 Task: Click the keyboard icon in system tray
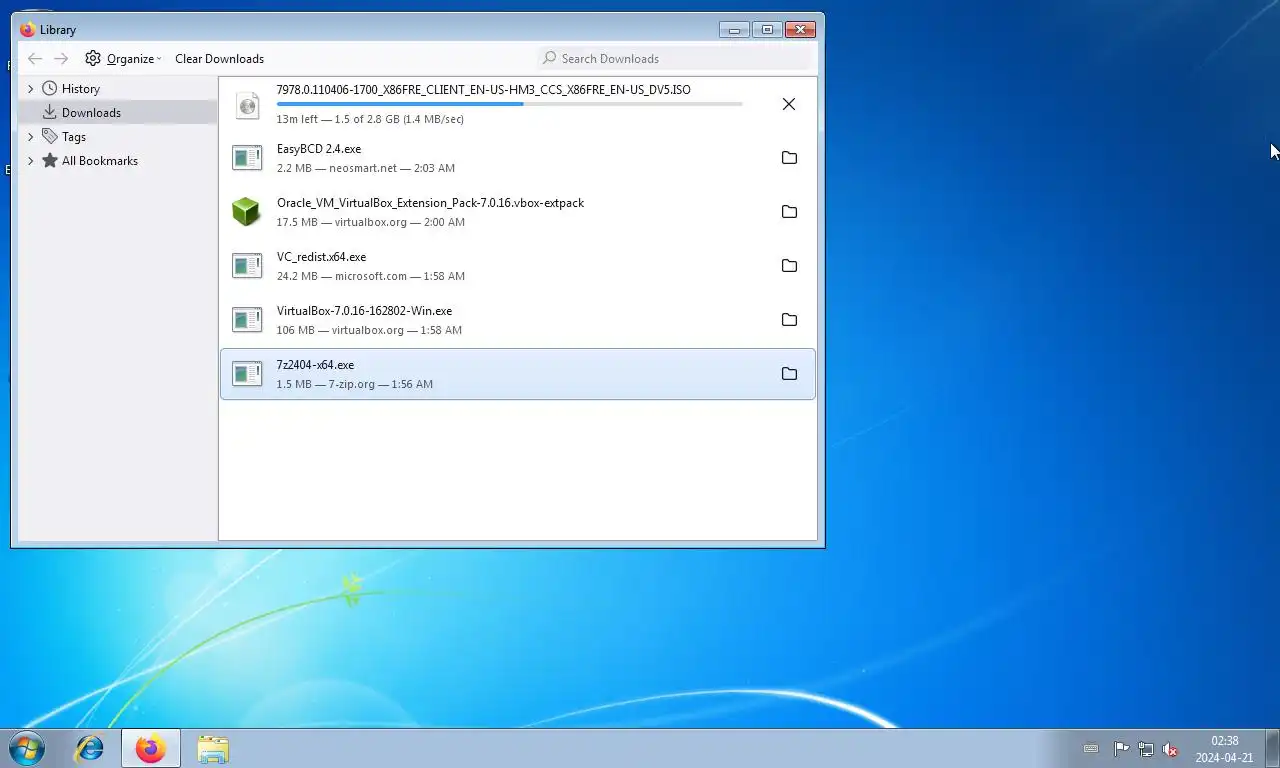tap(1091, 749)
